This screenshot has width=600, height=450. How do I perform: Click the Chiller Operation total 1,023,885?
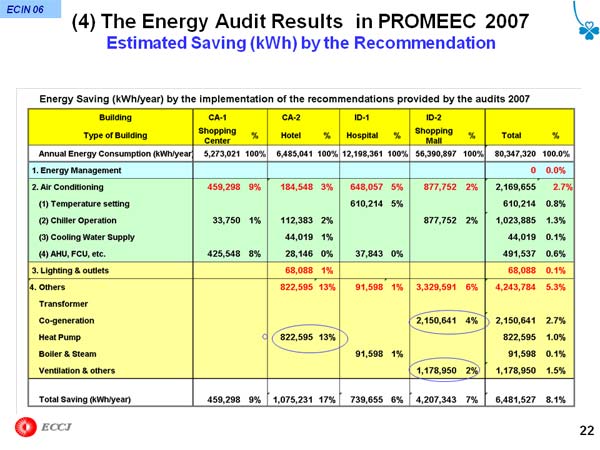tap(515, 221)
